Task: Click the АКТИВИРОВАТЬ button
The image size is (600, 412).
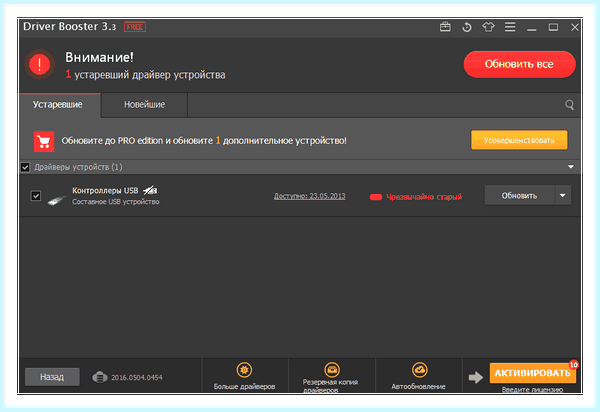Action: pos(532,373)
